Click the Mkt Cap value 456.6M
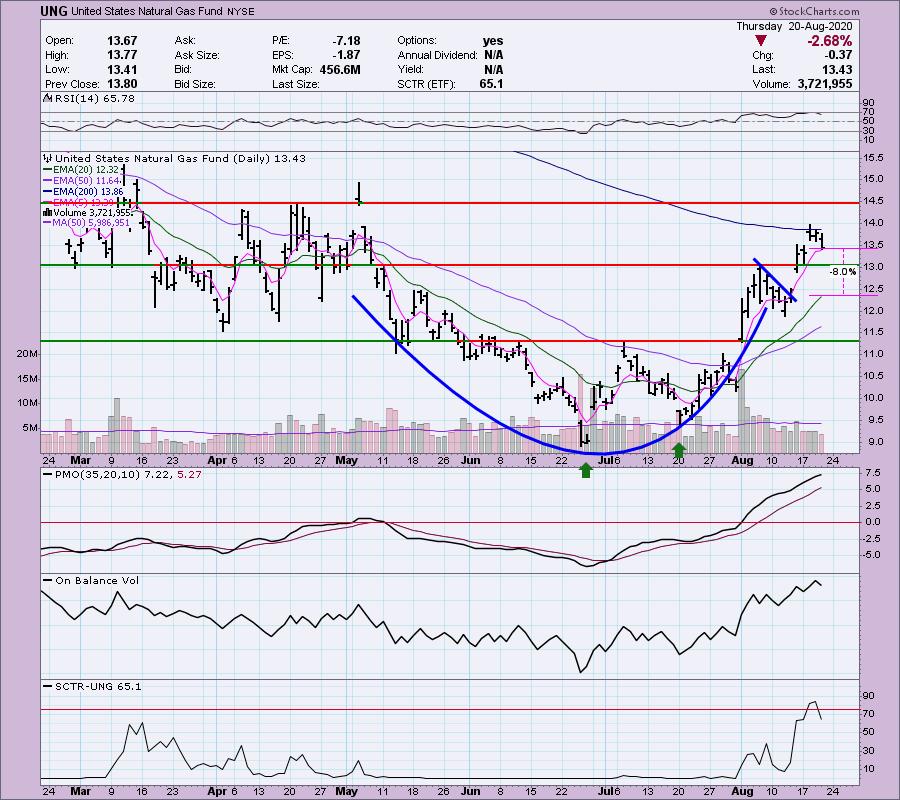This screenshot has height=800, width=900. click(340, 69)
